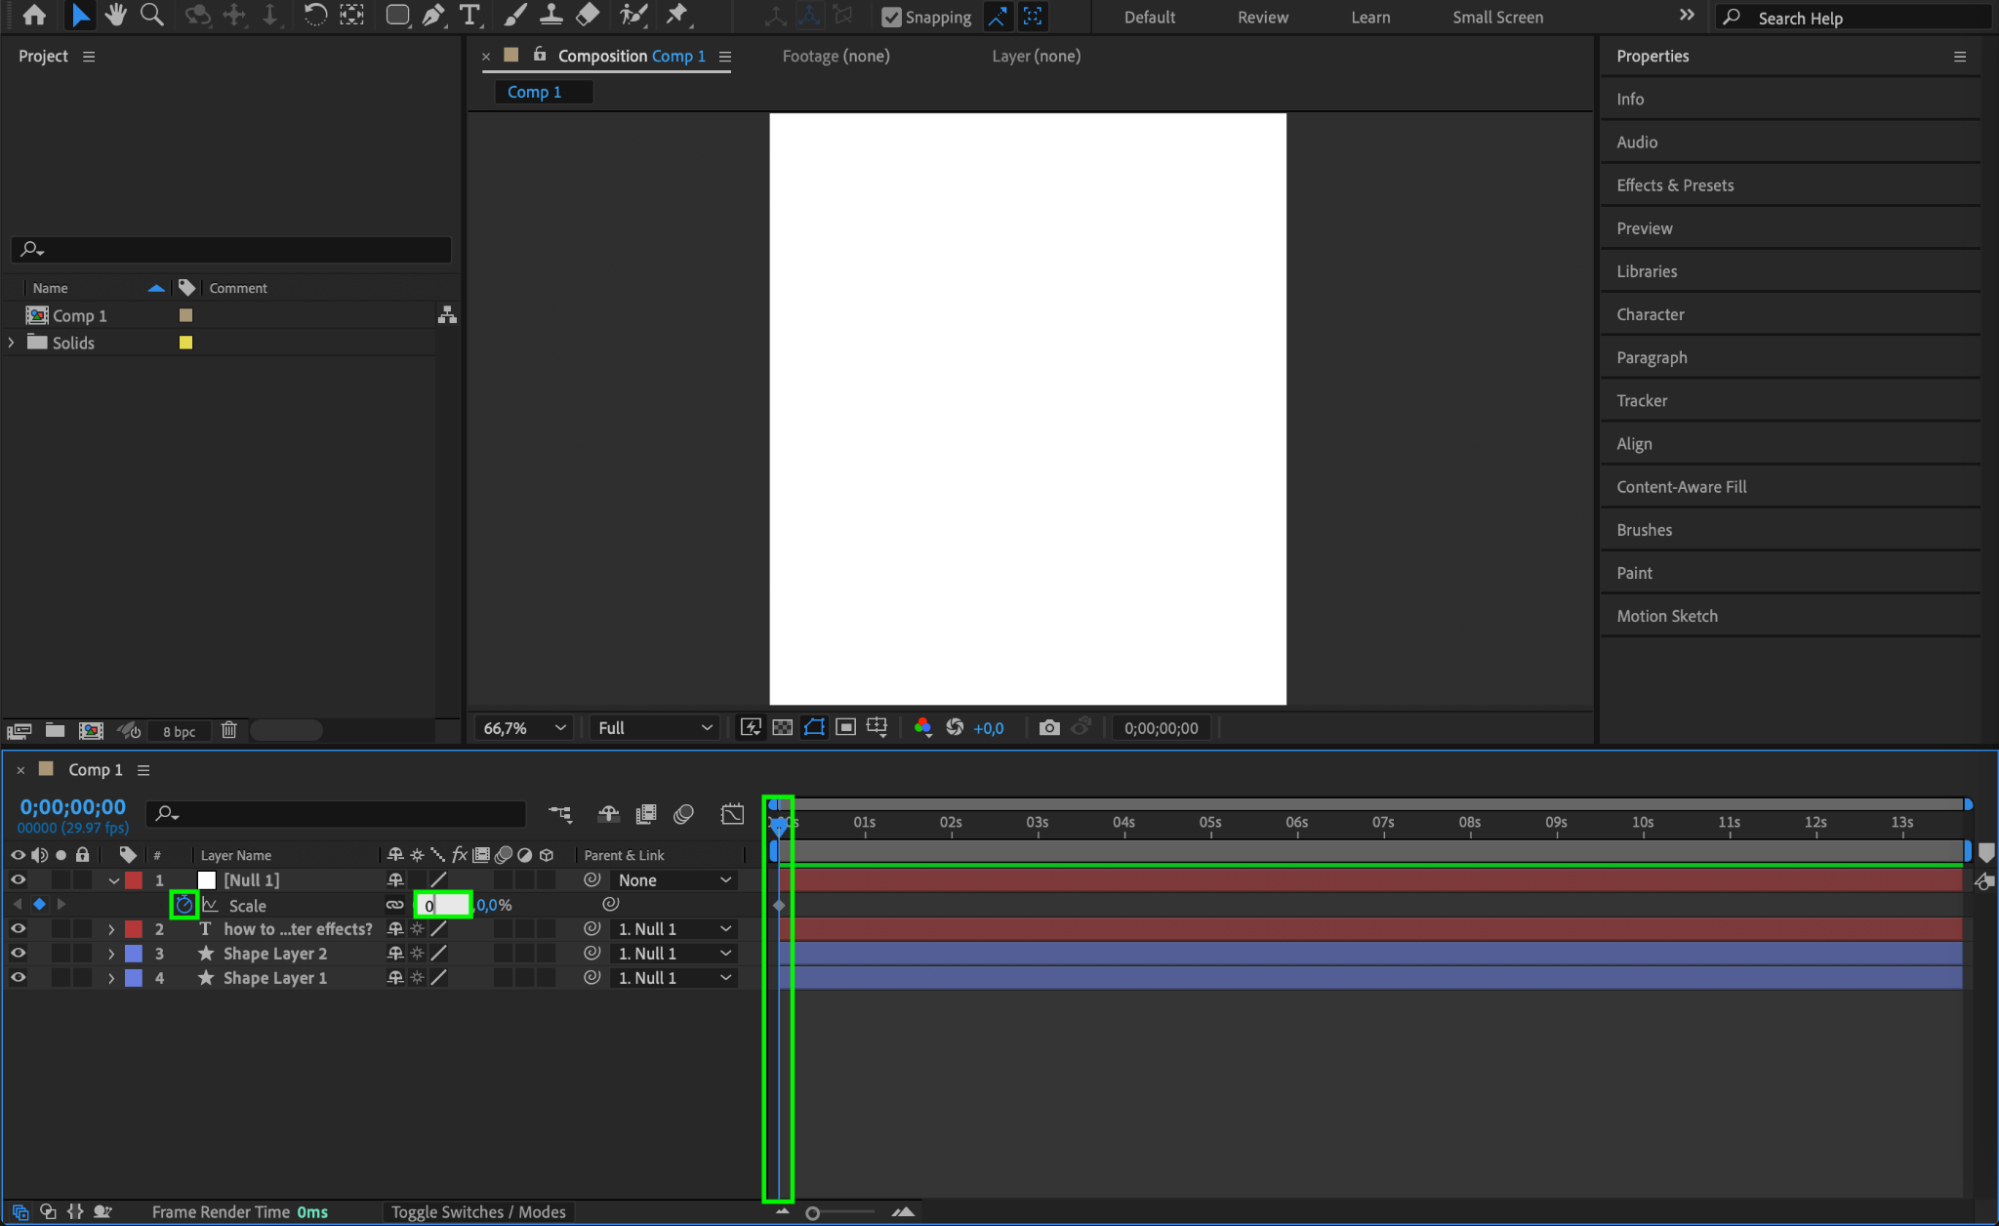Switch to the Review workspace

pos(1262,17)
